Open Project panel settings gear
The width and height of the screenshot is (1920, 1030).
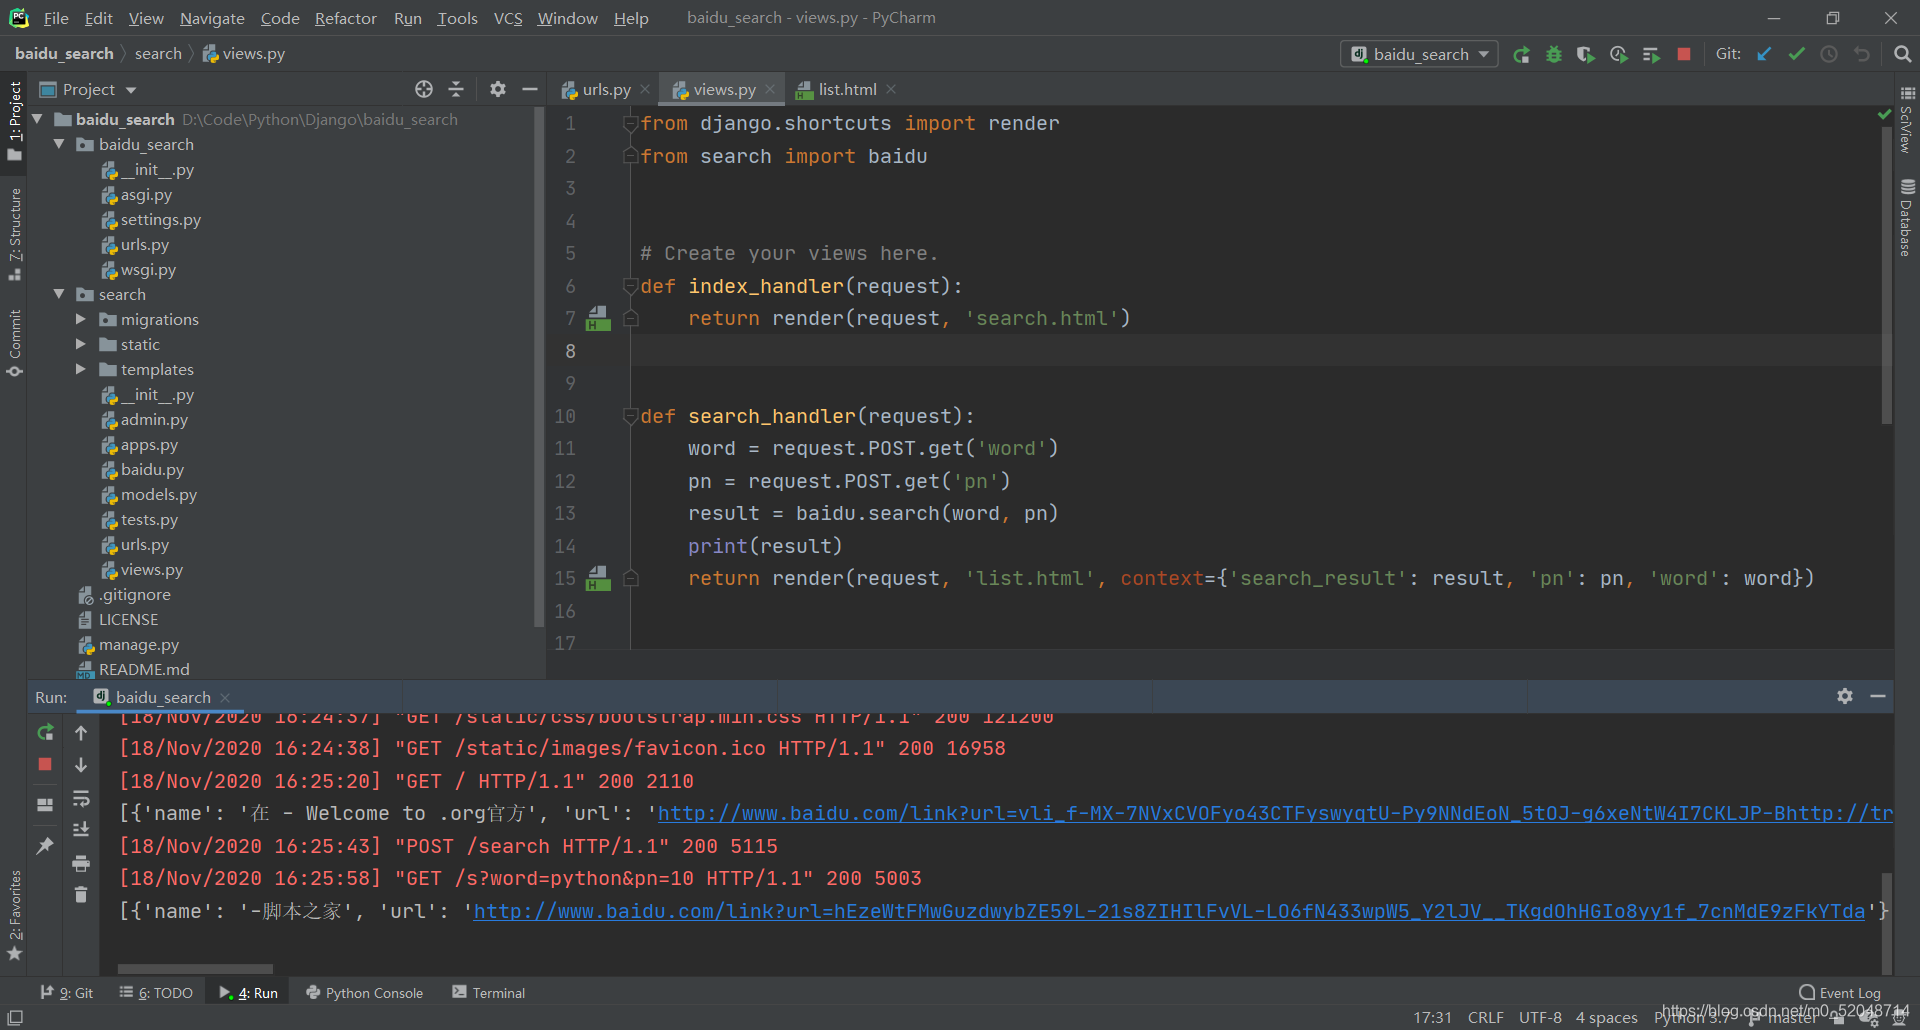click(498, 89)
